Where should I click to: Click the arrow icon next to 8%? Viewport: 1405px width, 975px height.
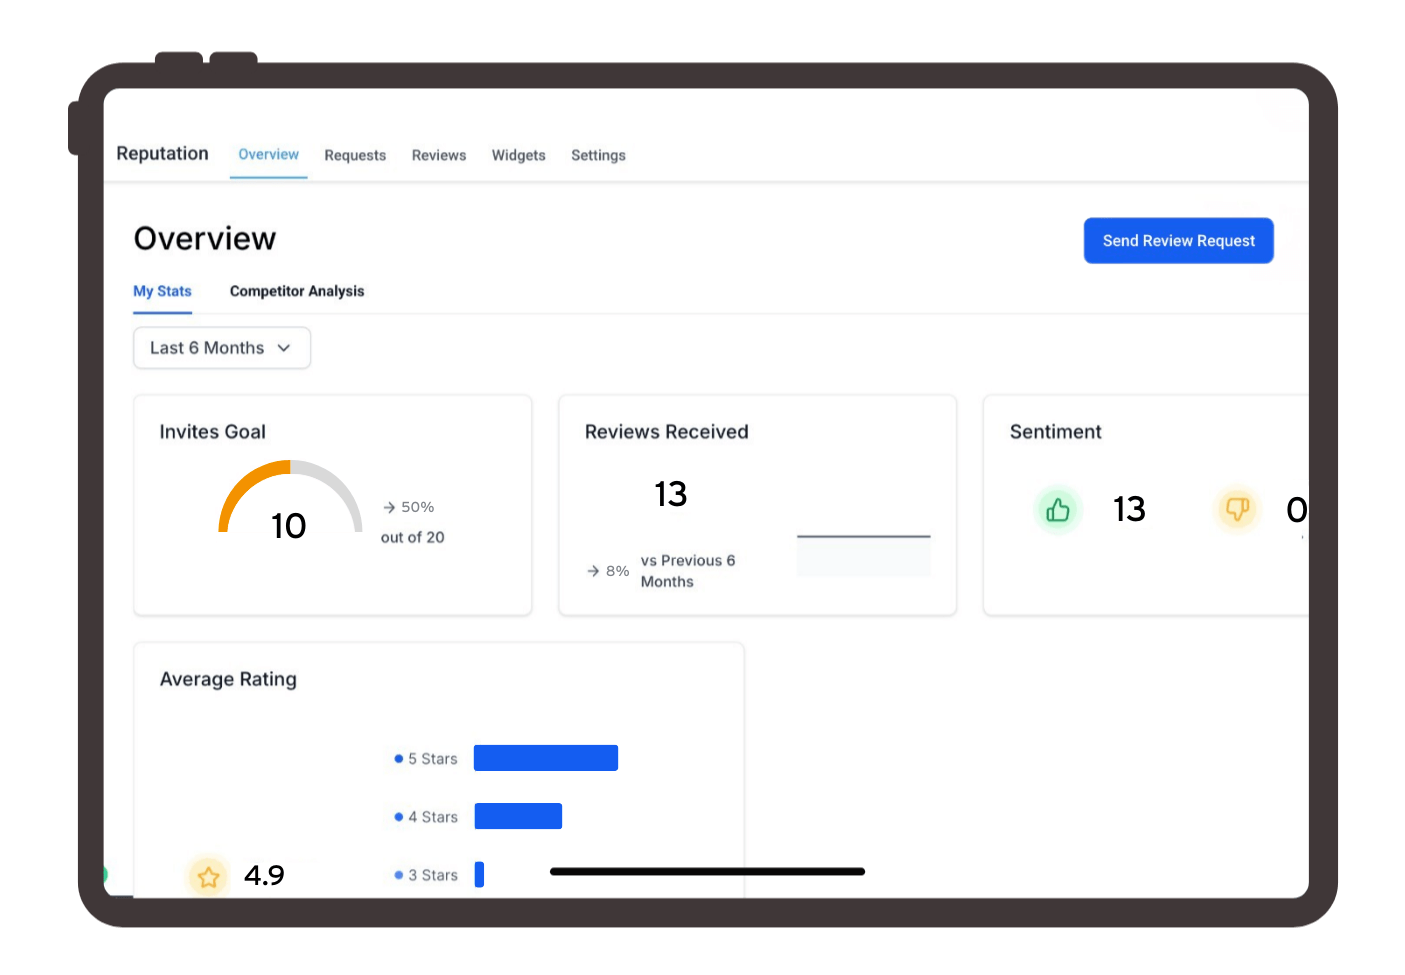pos(593,571)
